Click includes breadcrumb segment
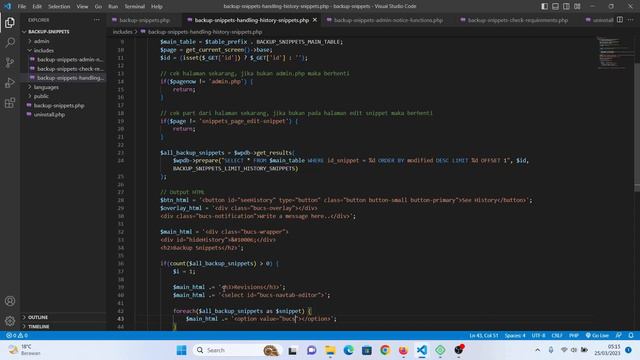The width and height of the screenshot is (640, 360). point(122,32)
